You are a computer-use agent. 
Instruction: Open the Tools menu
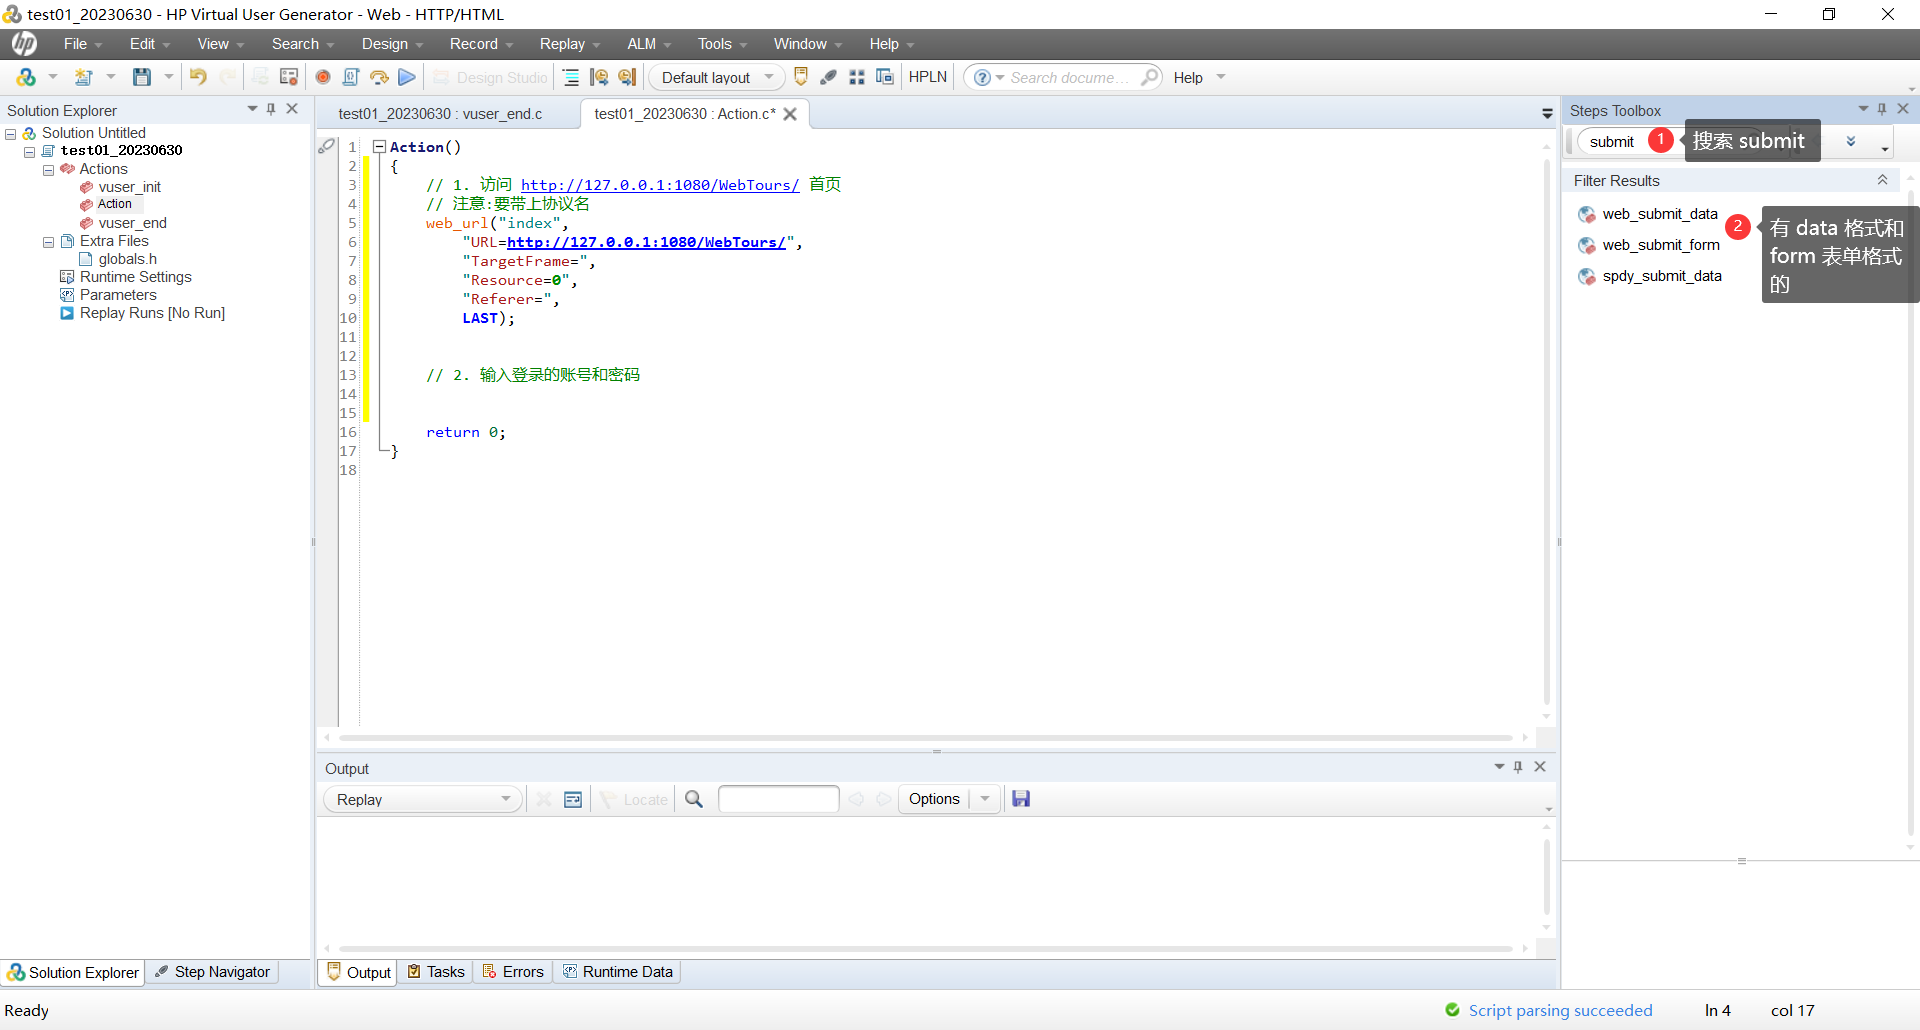coord(722,44)
